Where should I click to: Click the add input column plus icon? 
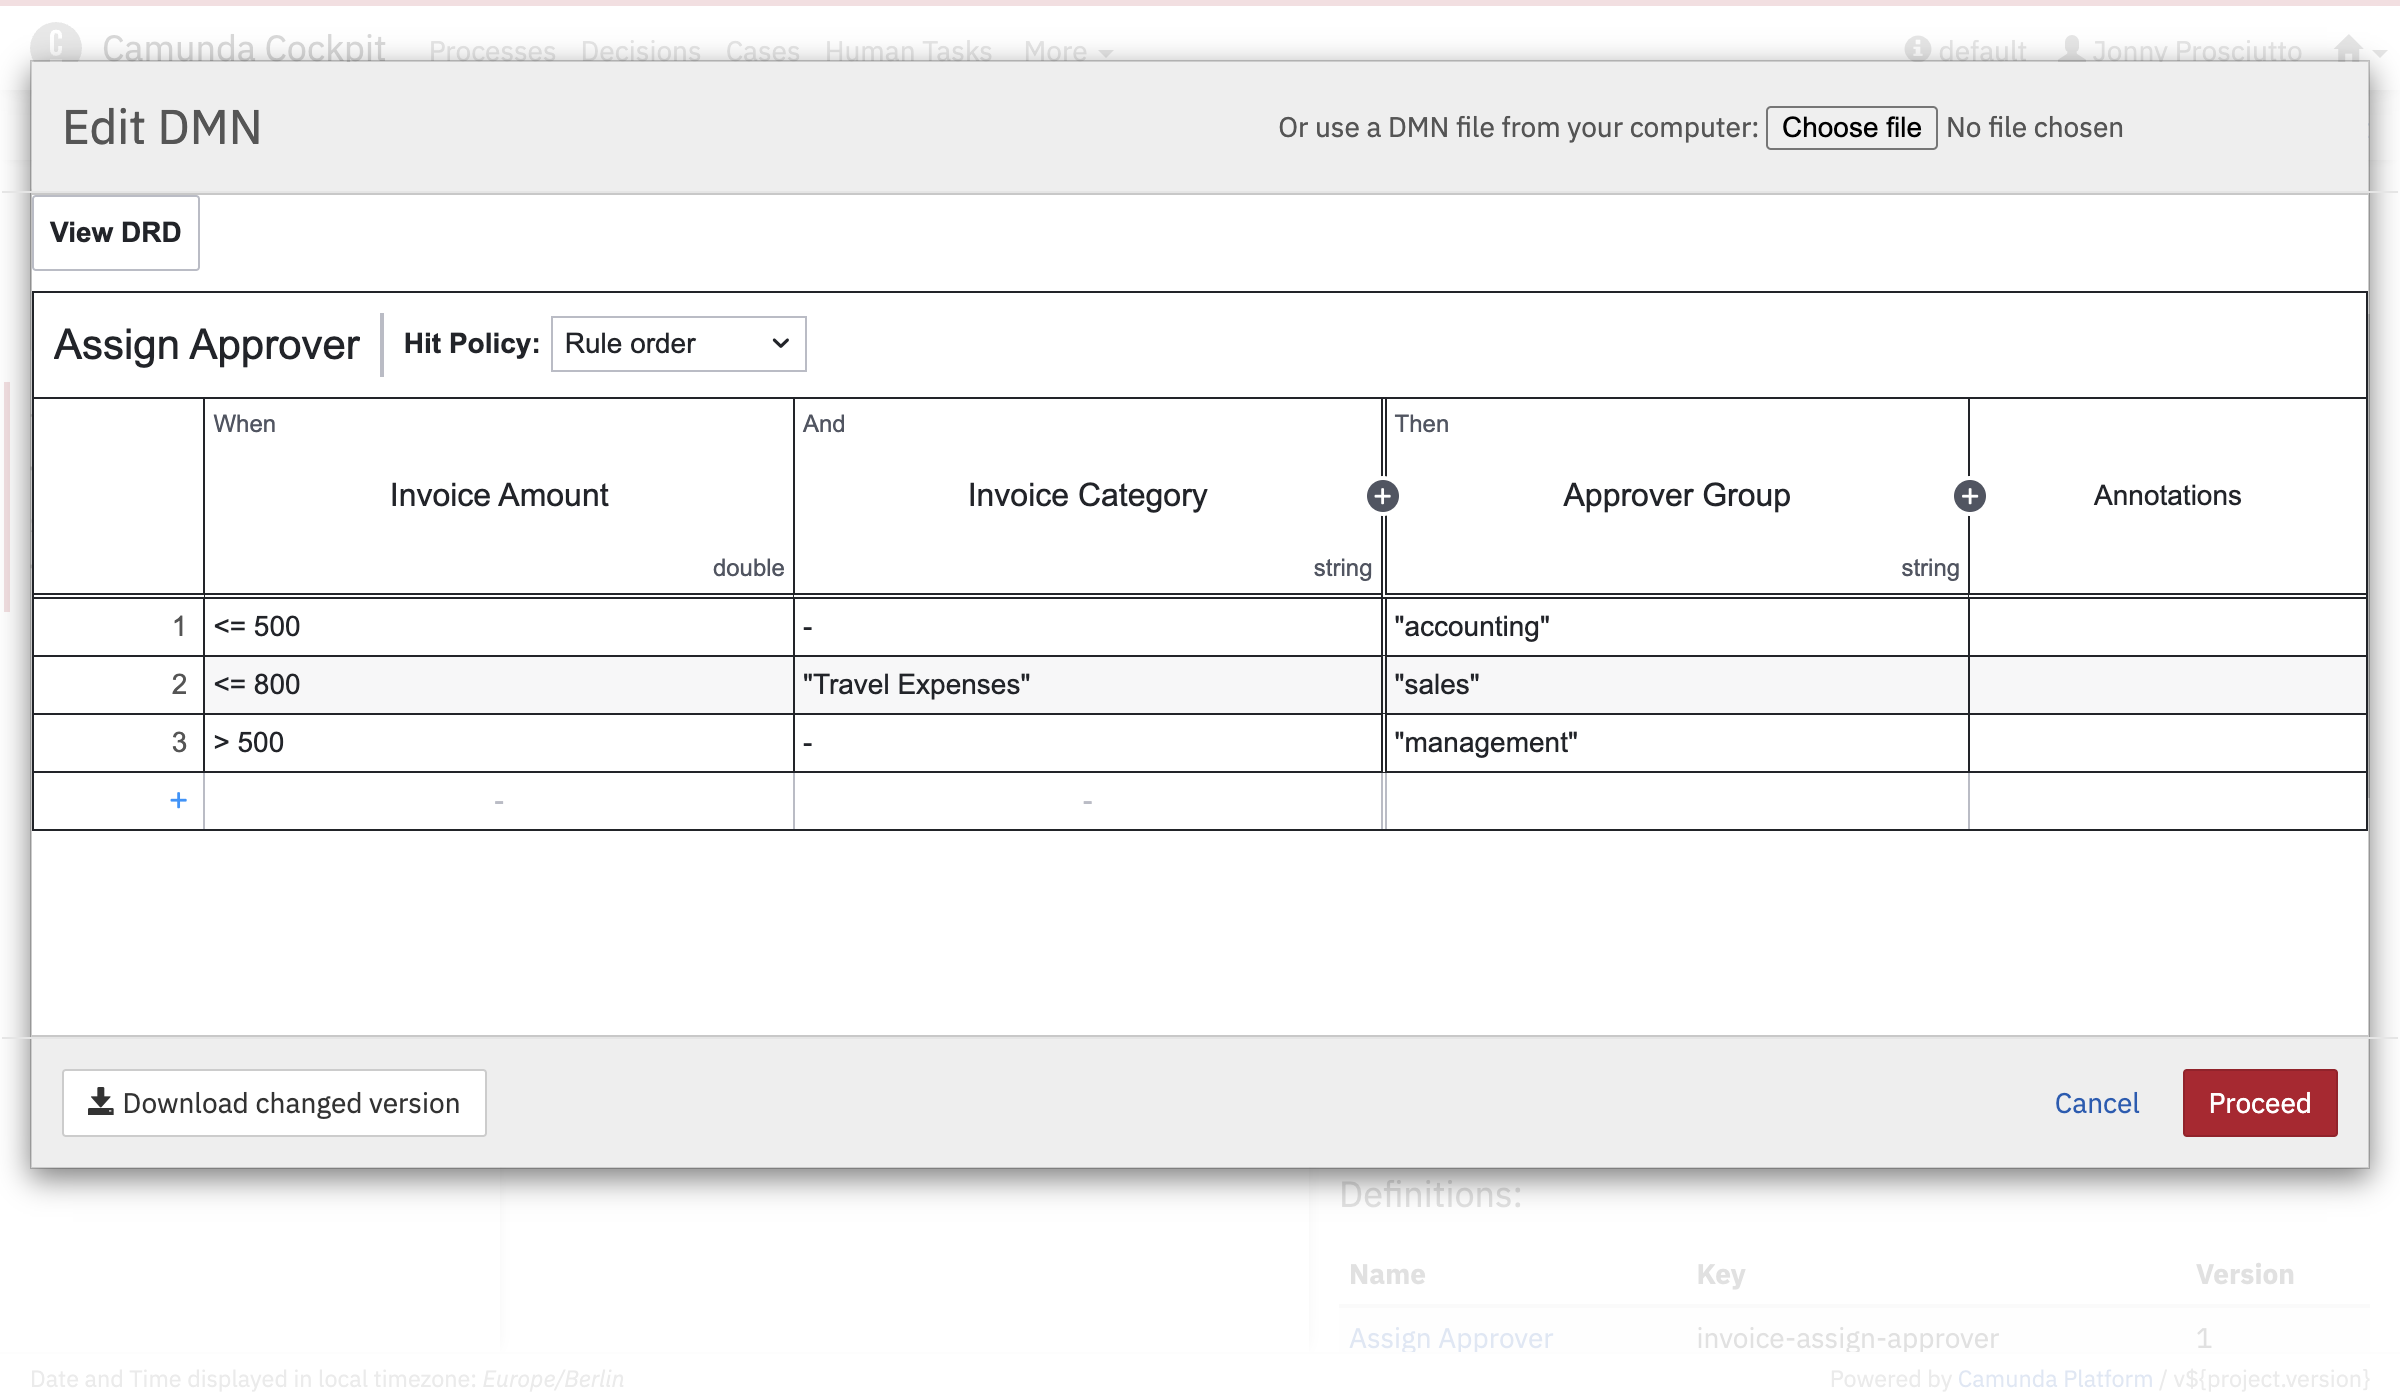[x=1382, y=496]
